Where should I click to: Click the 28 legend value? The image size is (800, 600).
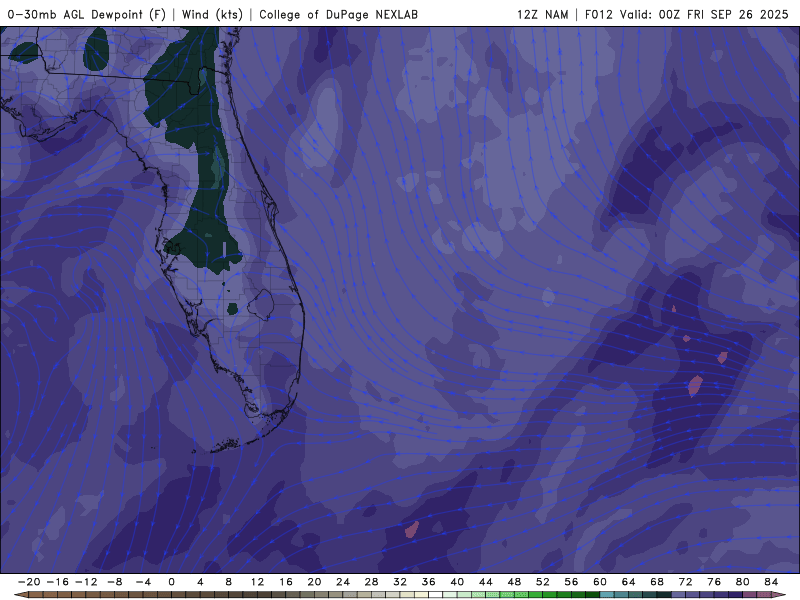[x=371, y=582]
